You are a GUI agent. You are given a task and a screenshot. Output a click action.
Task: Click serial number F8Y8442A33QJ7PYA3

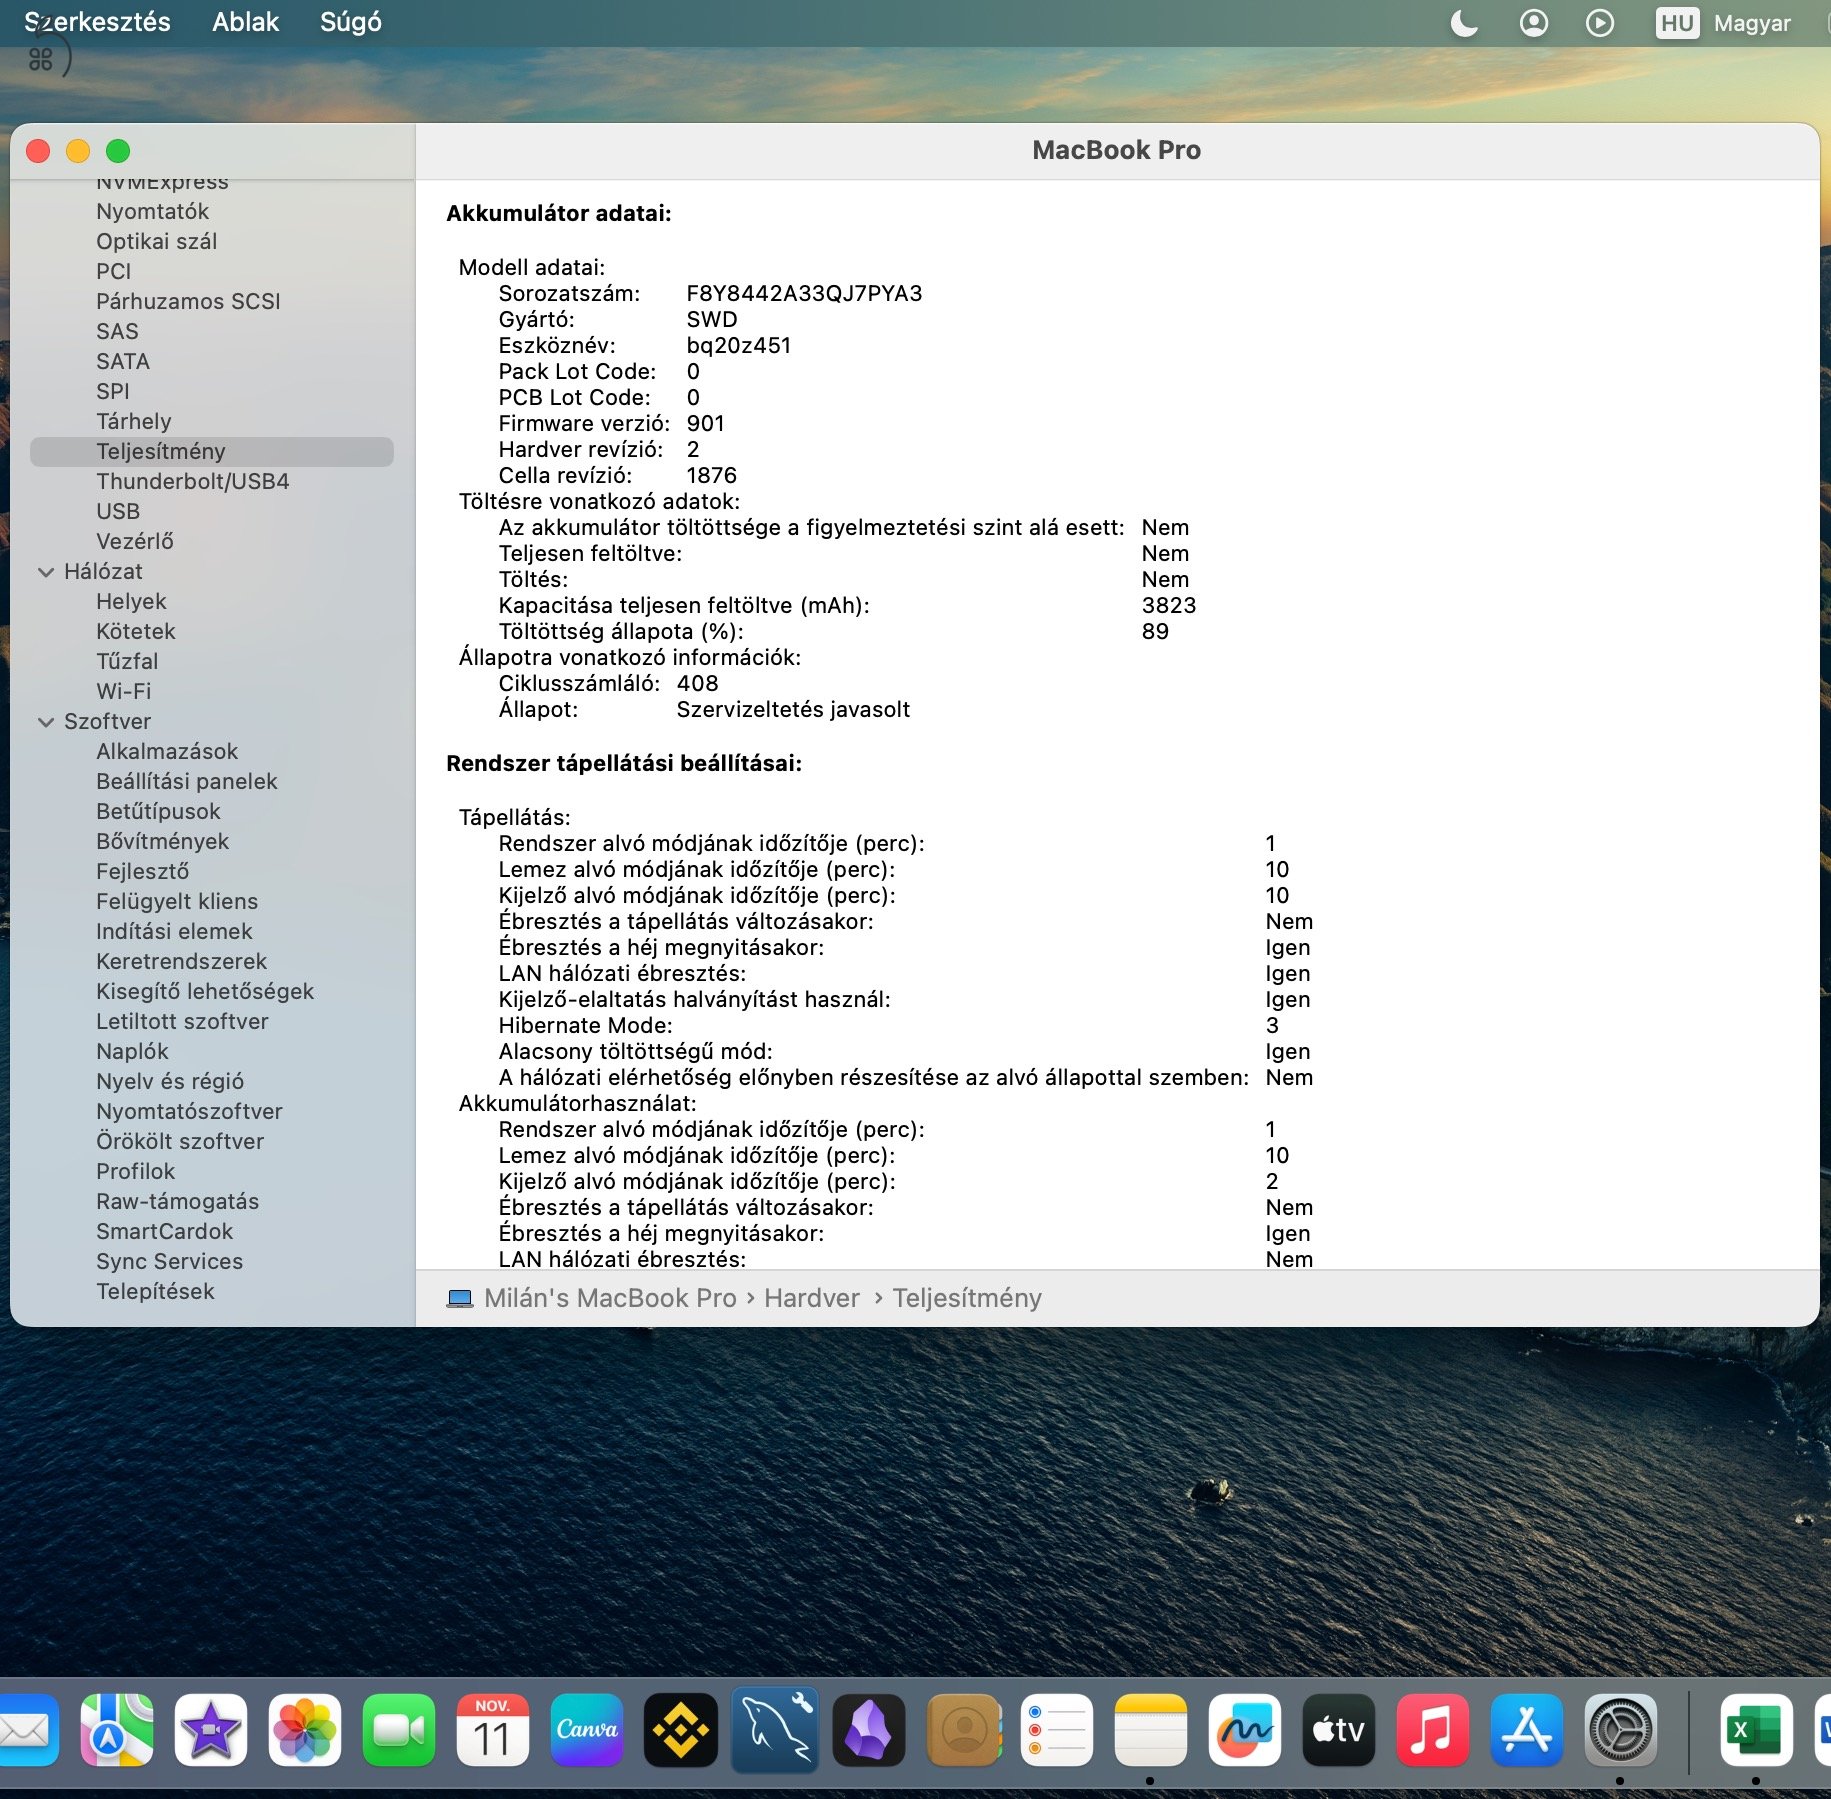tap(804, 294)
